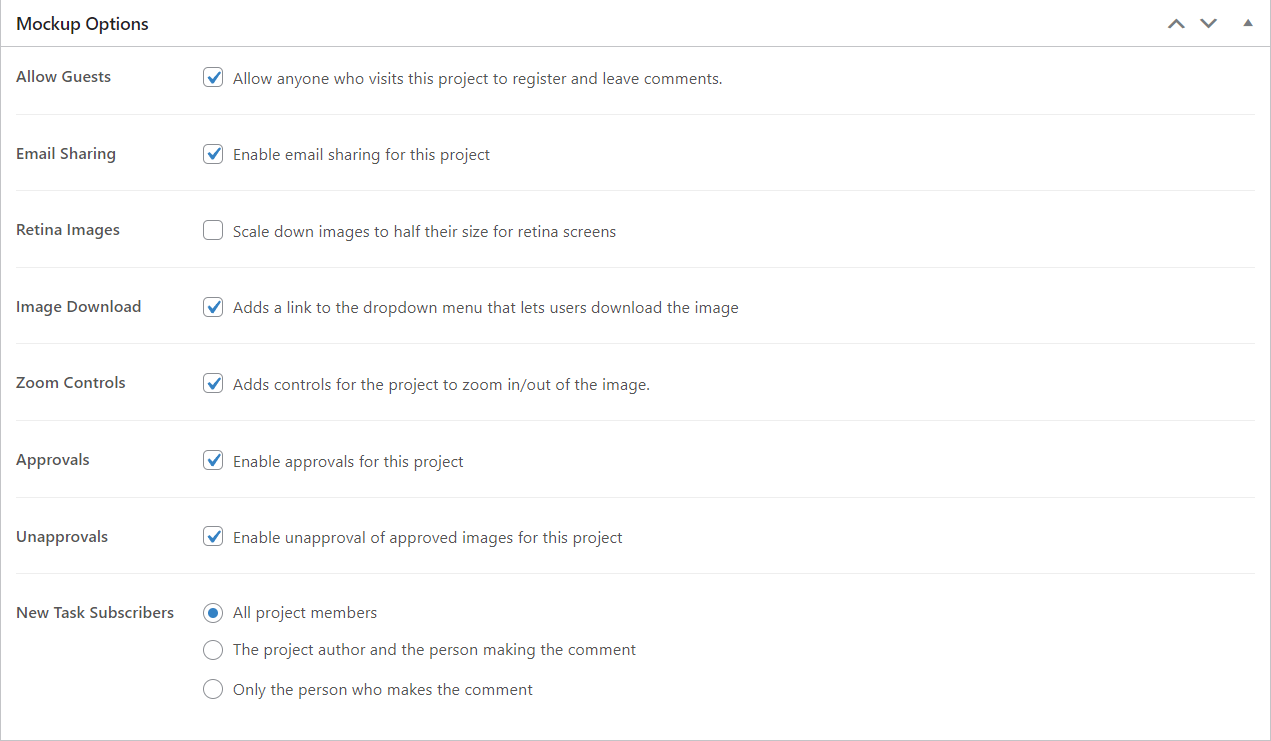Screen dimensions: 1271x741
Task: Choose project author and commenter option
Action: pos(213,650)
